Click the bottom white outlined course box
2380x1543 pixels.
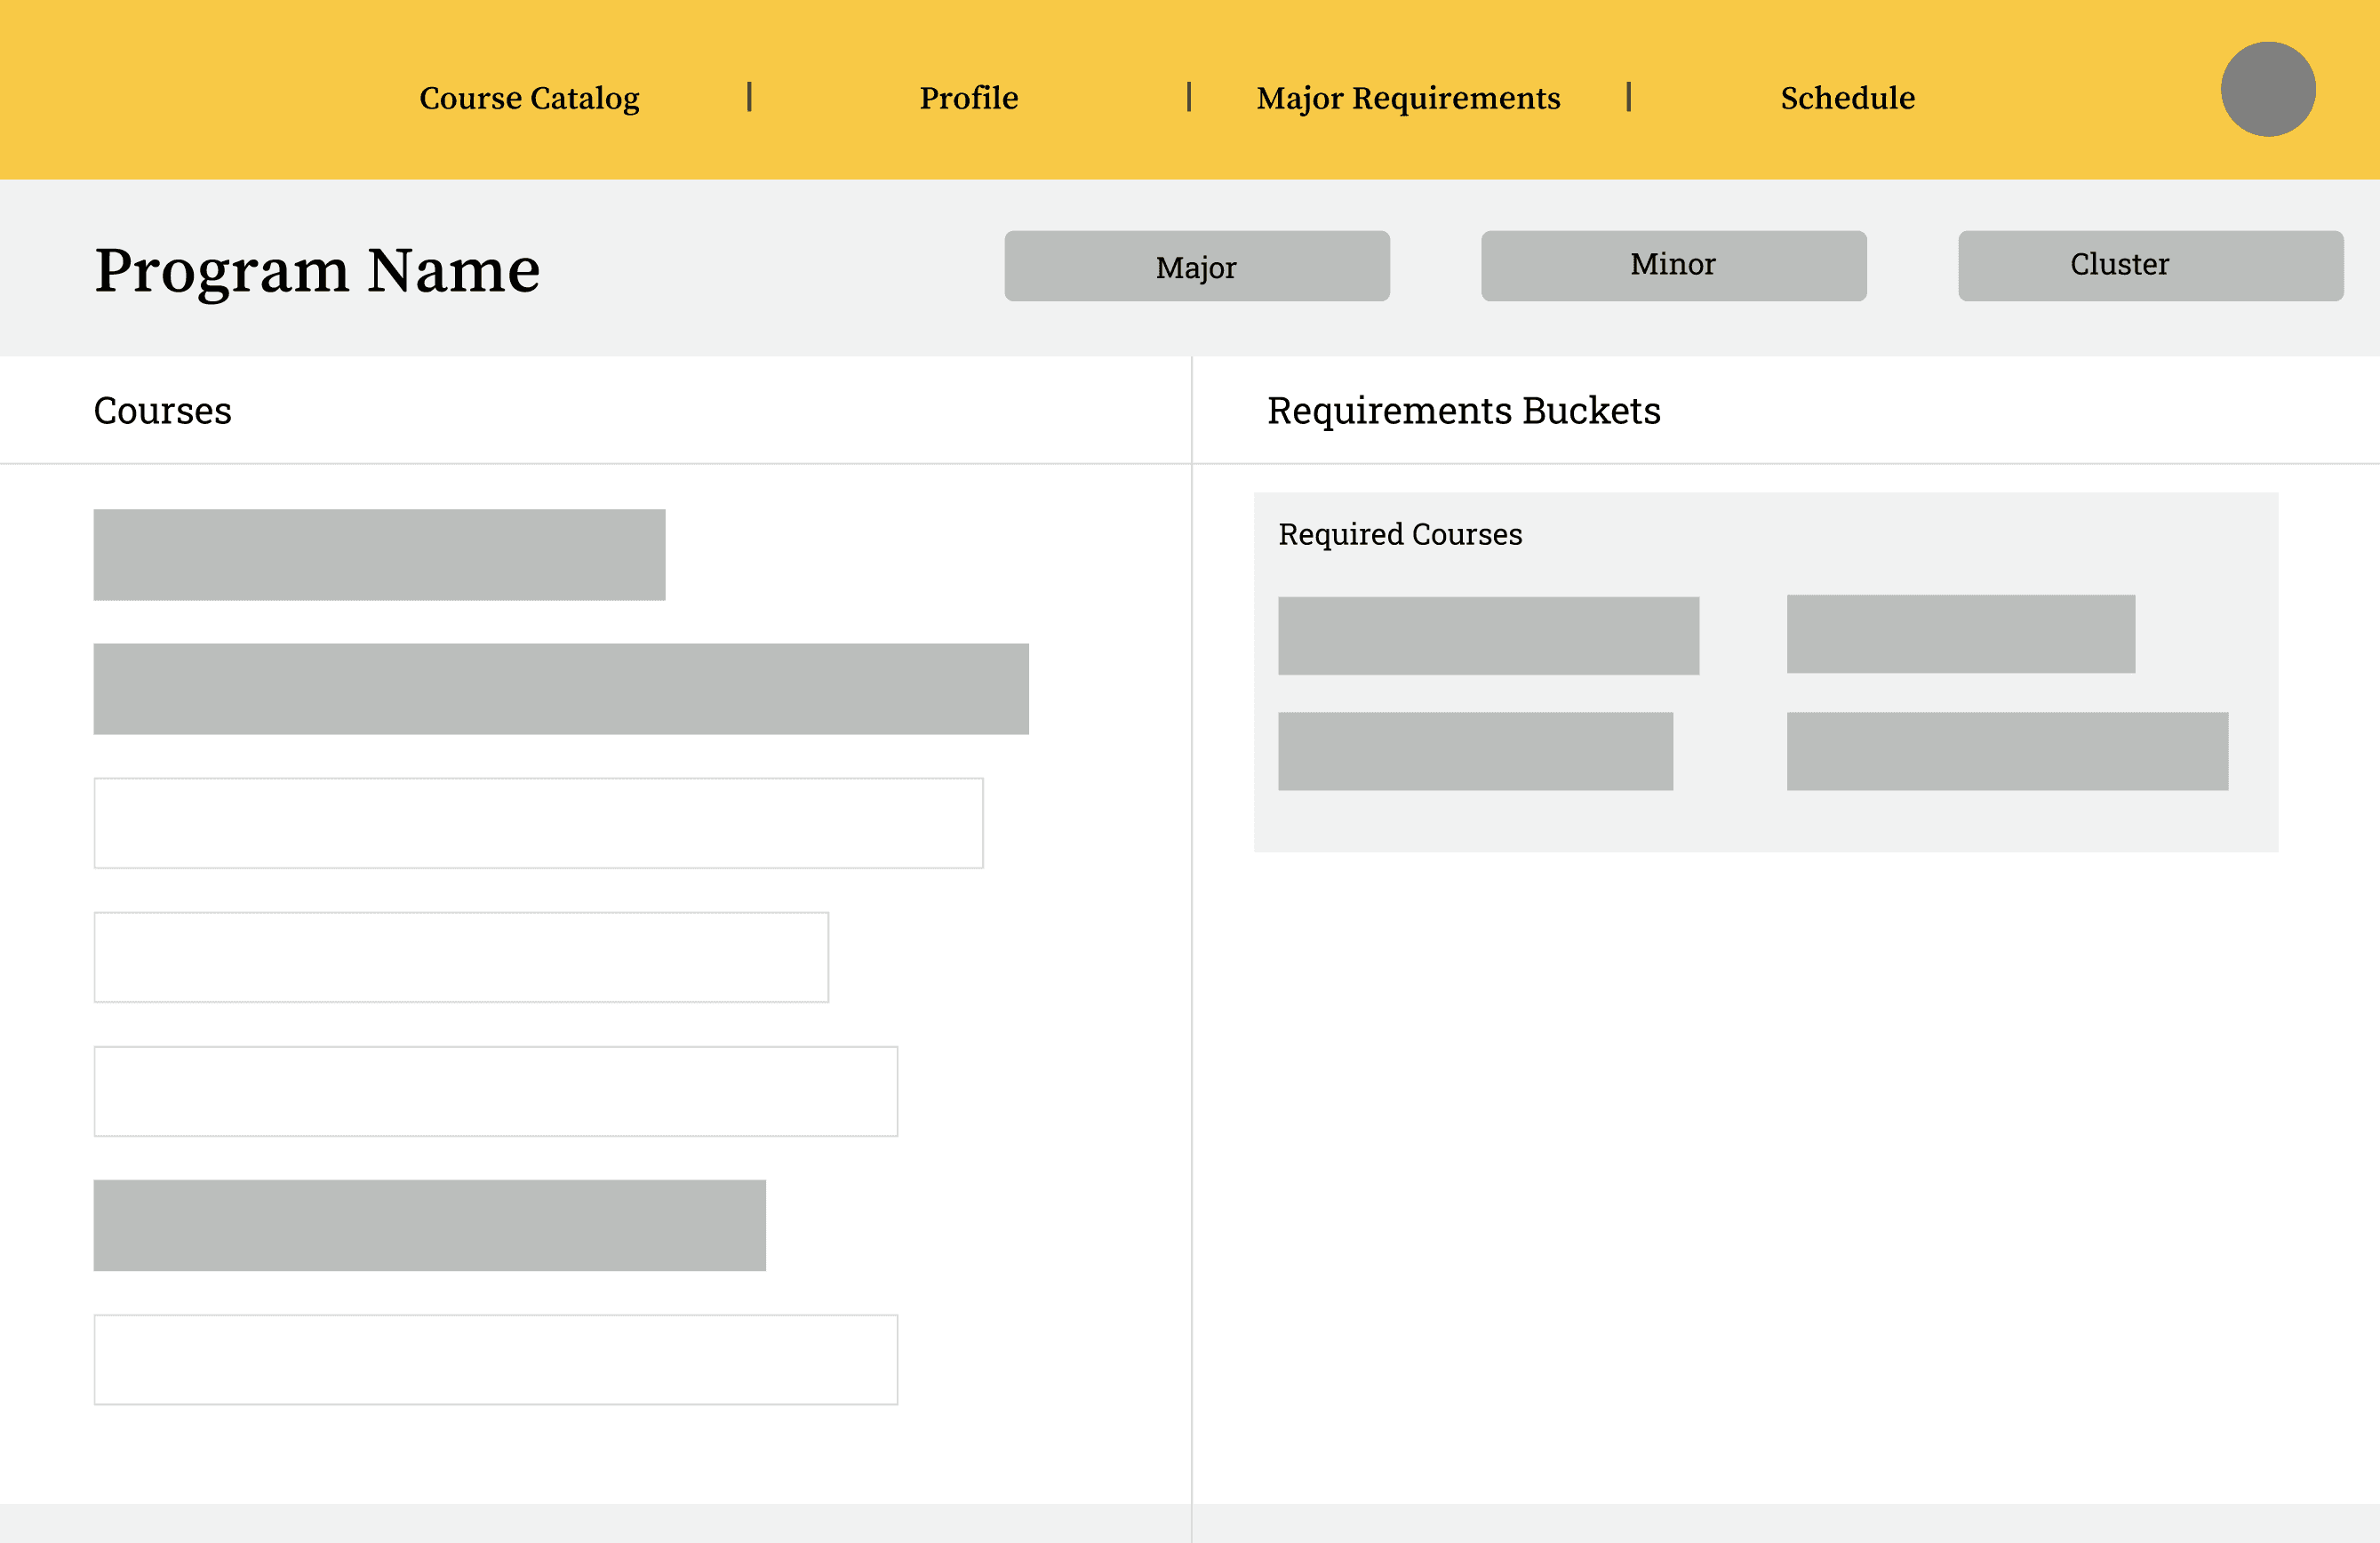pos(495,1359)
